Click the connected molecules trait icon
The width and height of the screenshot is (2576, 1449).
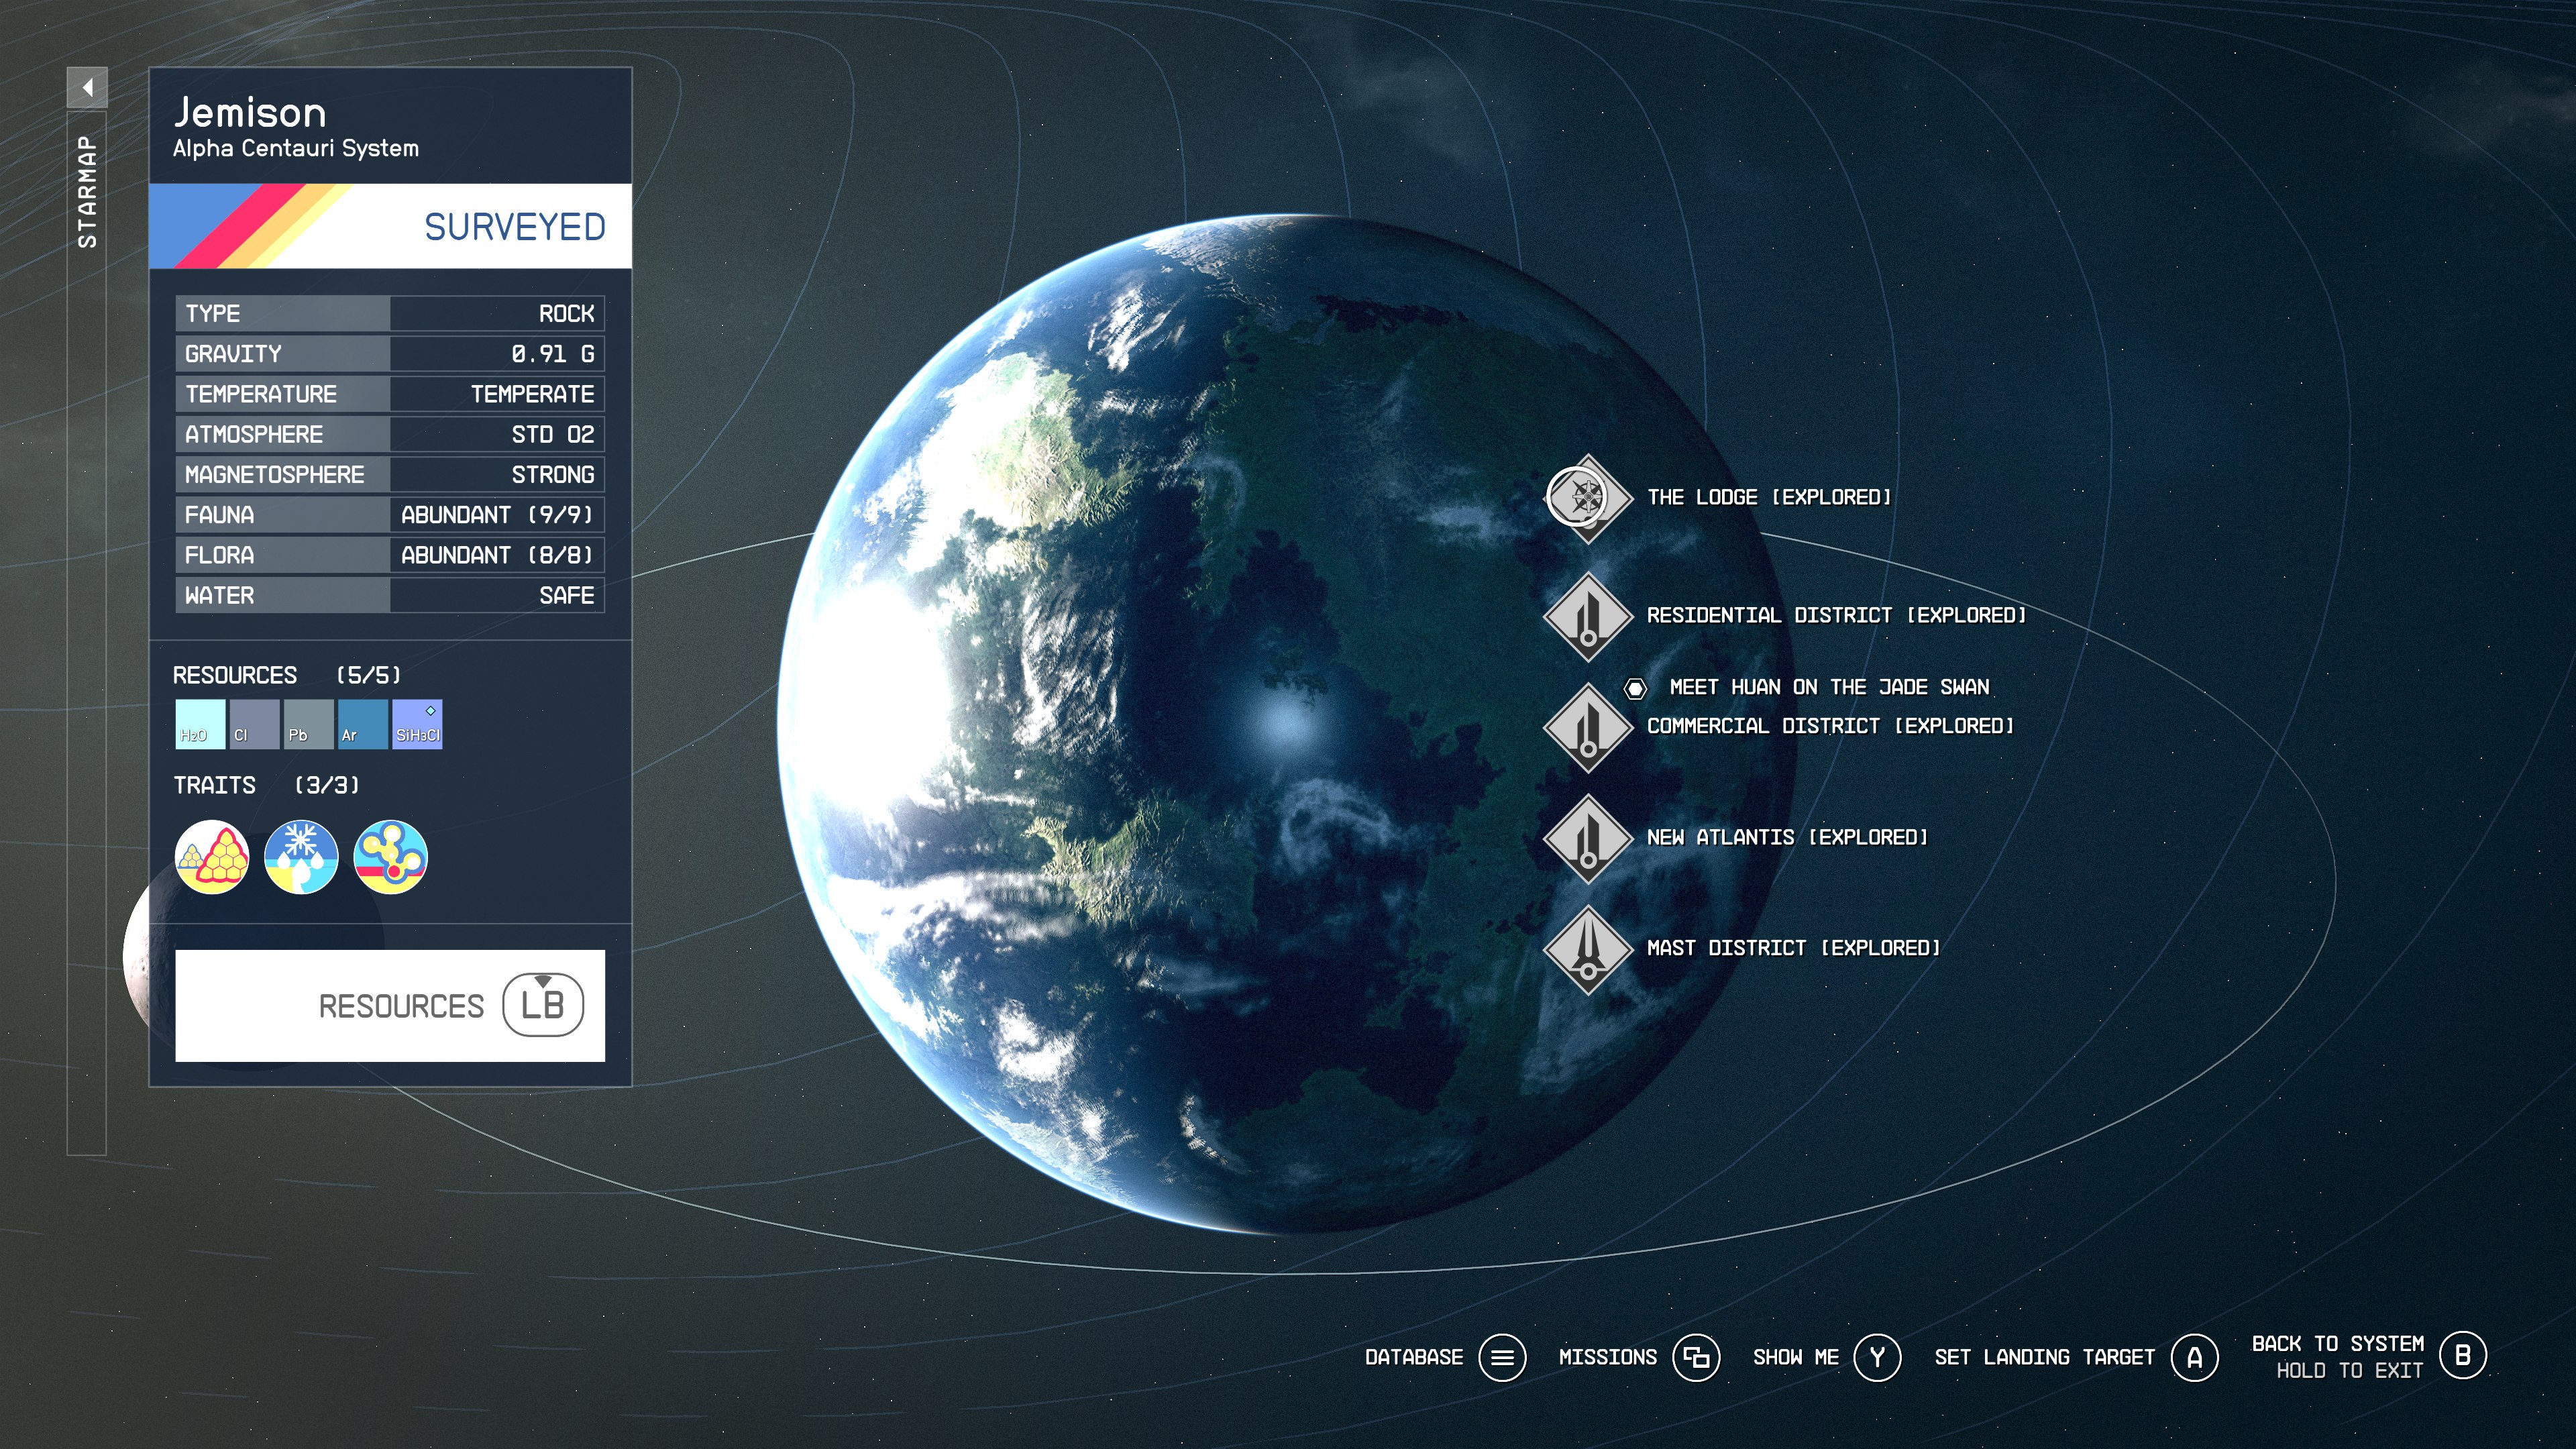390,857
